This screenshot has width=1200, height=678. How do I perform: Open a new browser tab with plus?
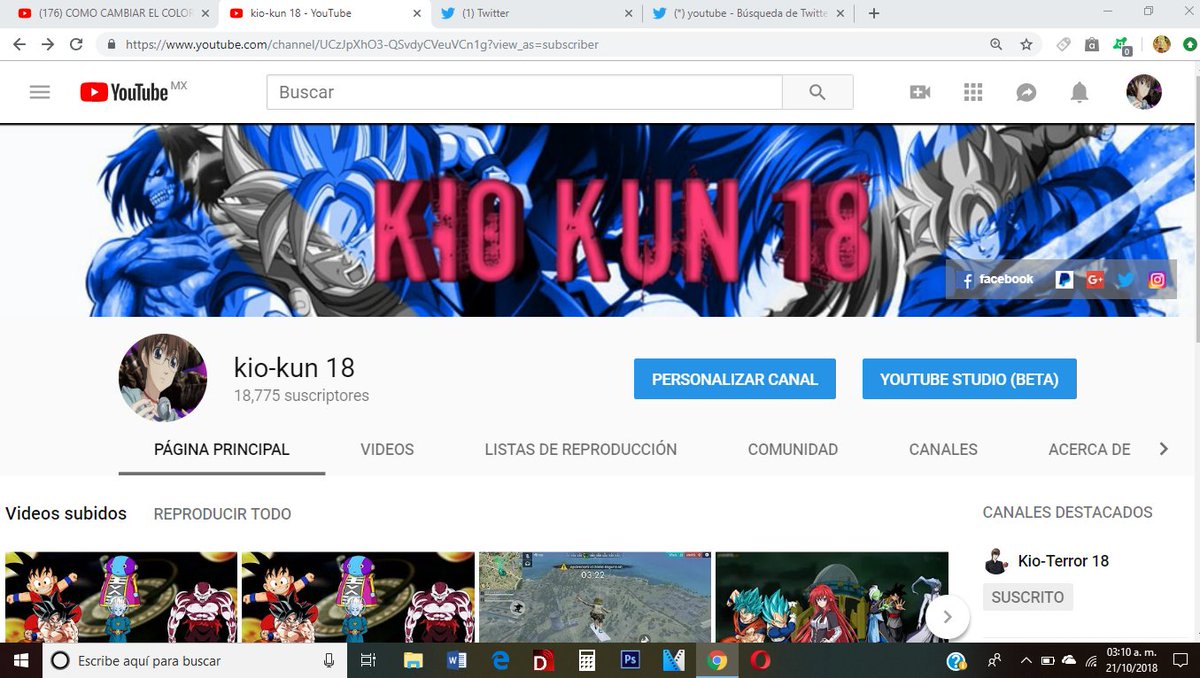point(874,13)
